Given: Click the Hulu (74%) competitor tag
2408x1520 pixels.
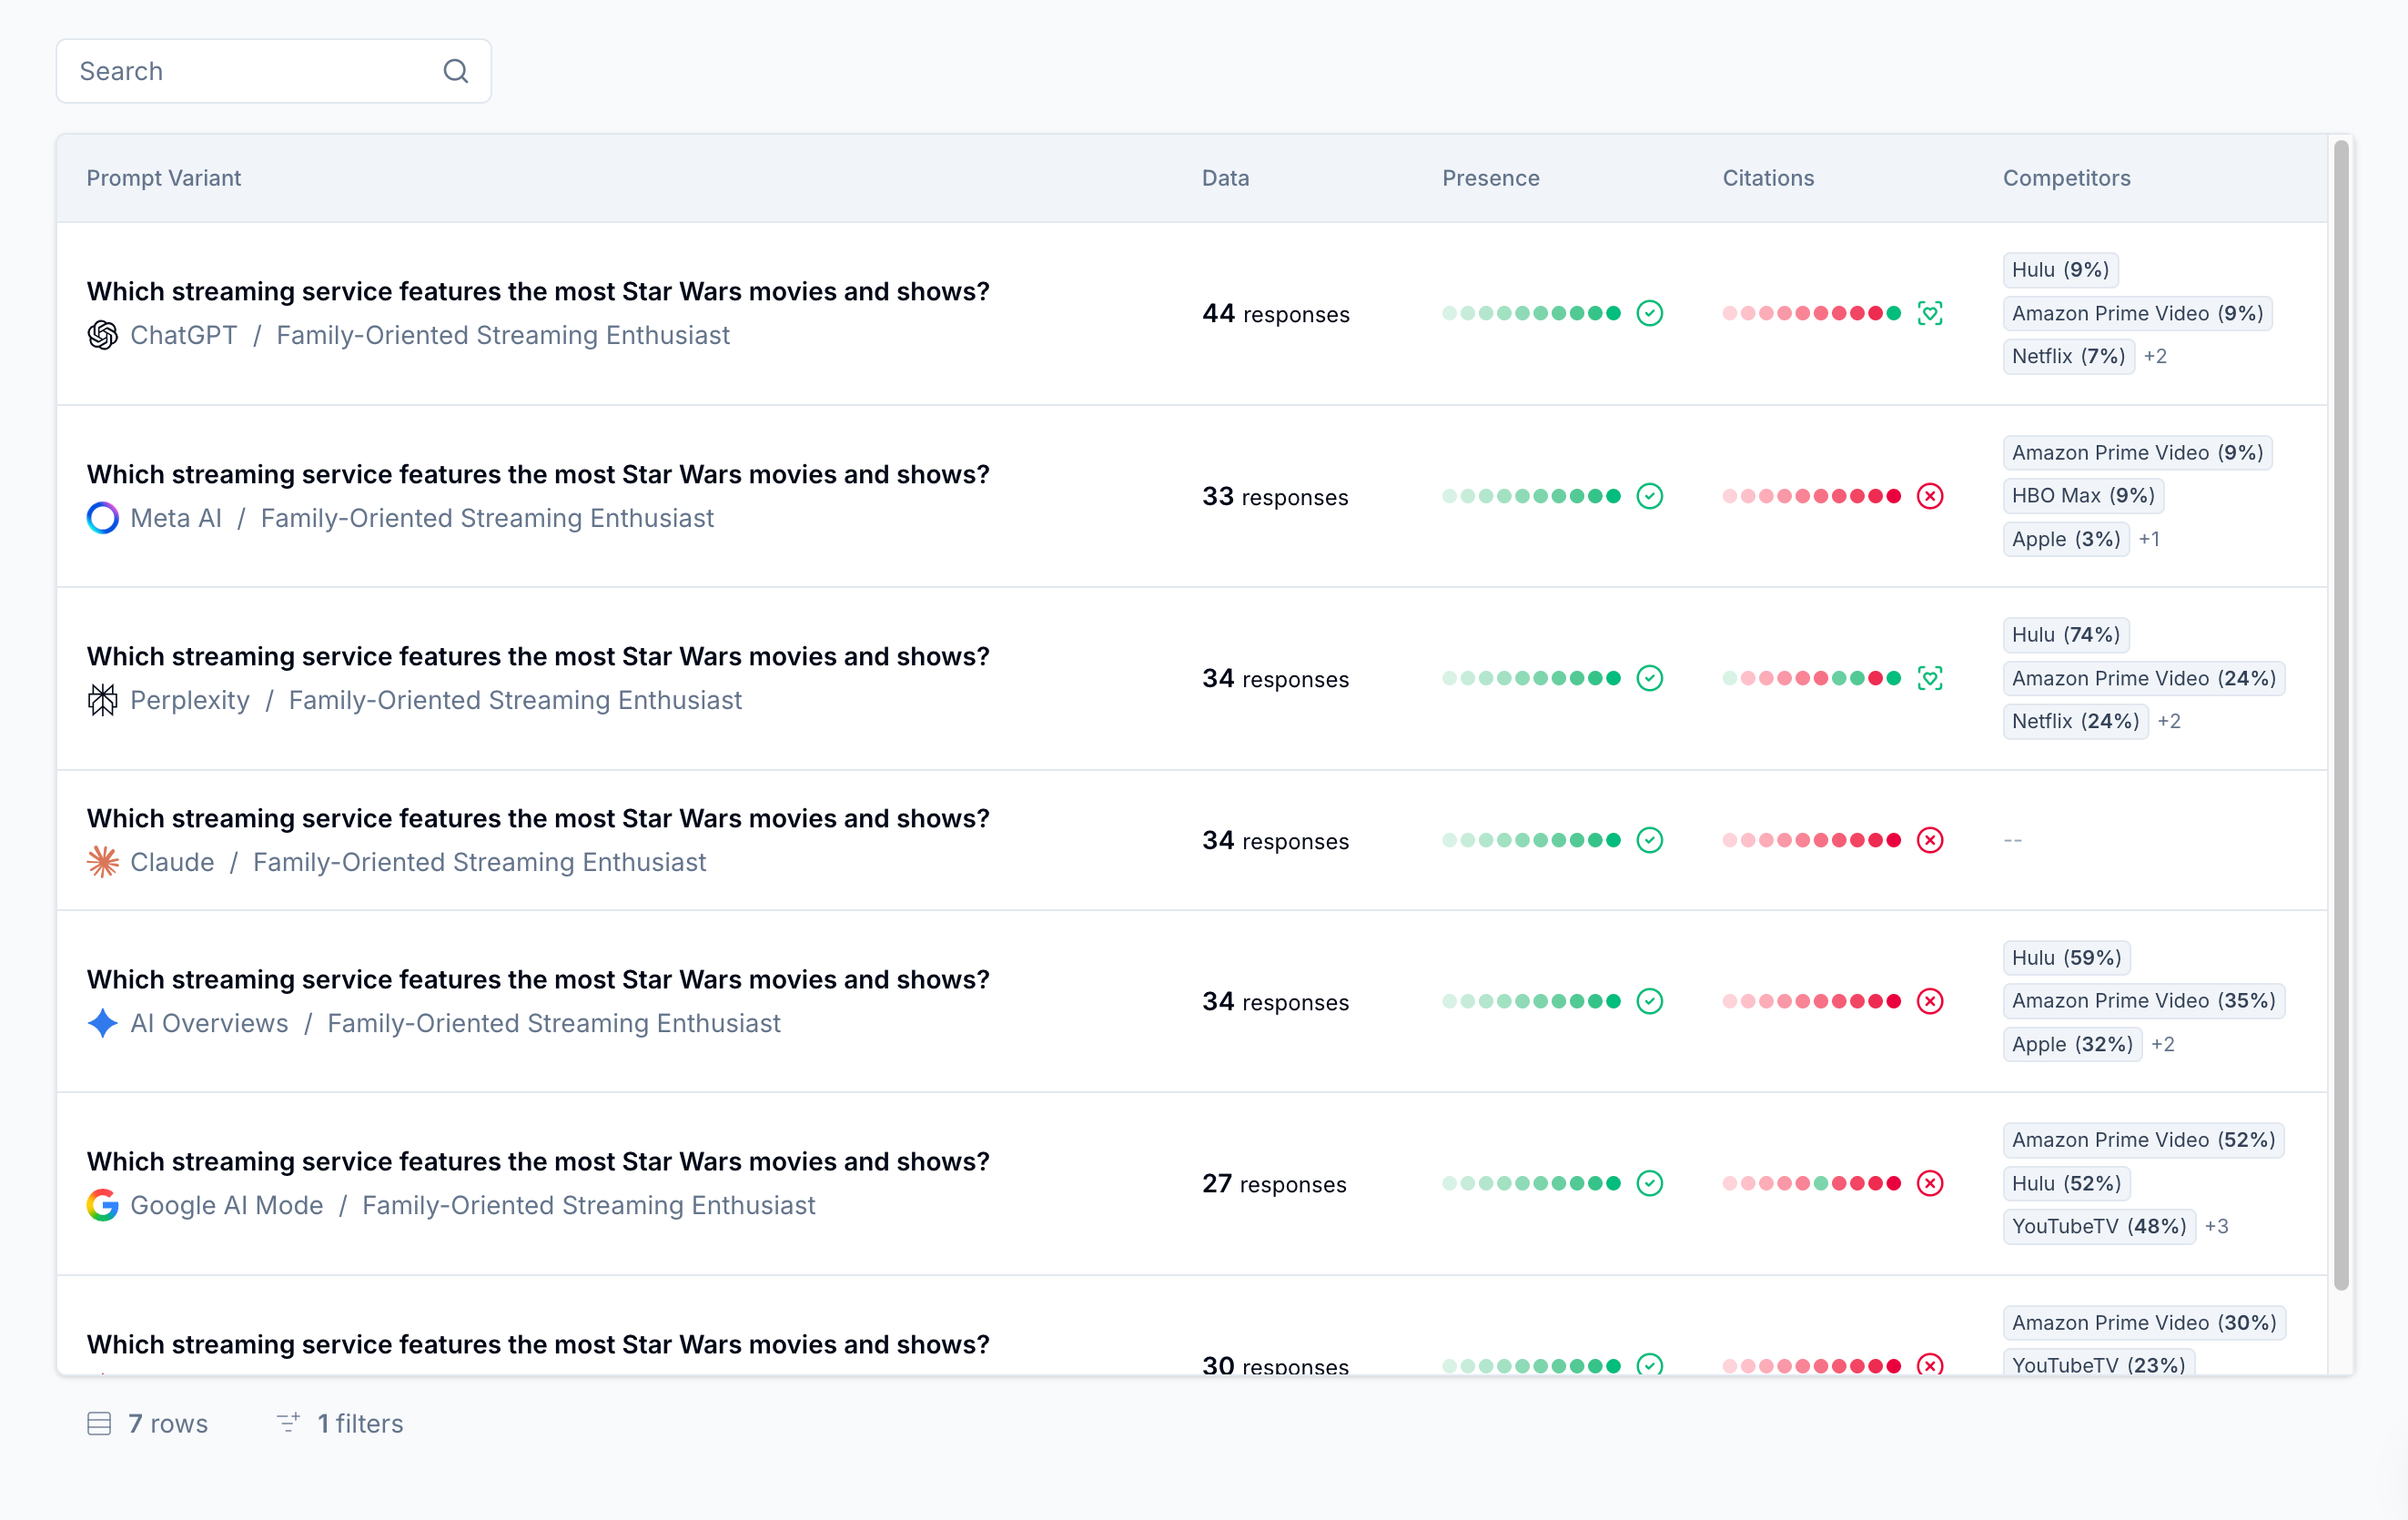Looking at the screenshot, I should pyautogui.click(x=2065, y=635).
